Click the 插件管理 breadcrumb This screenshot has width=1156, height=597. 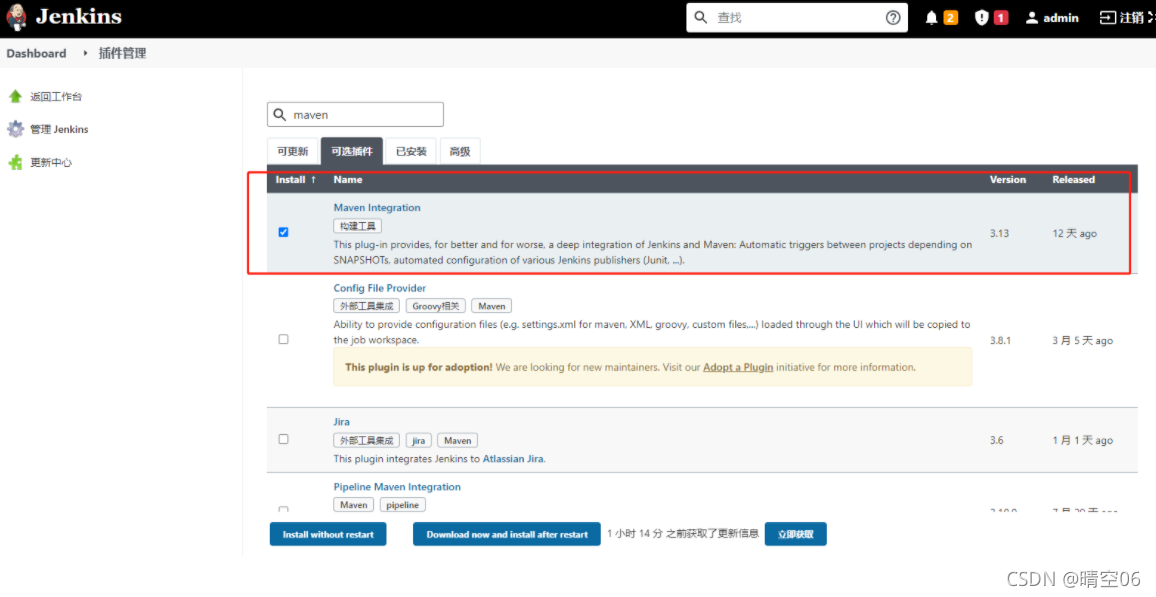click(122, 53)
